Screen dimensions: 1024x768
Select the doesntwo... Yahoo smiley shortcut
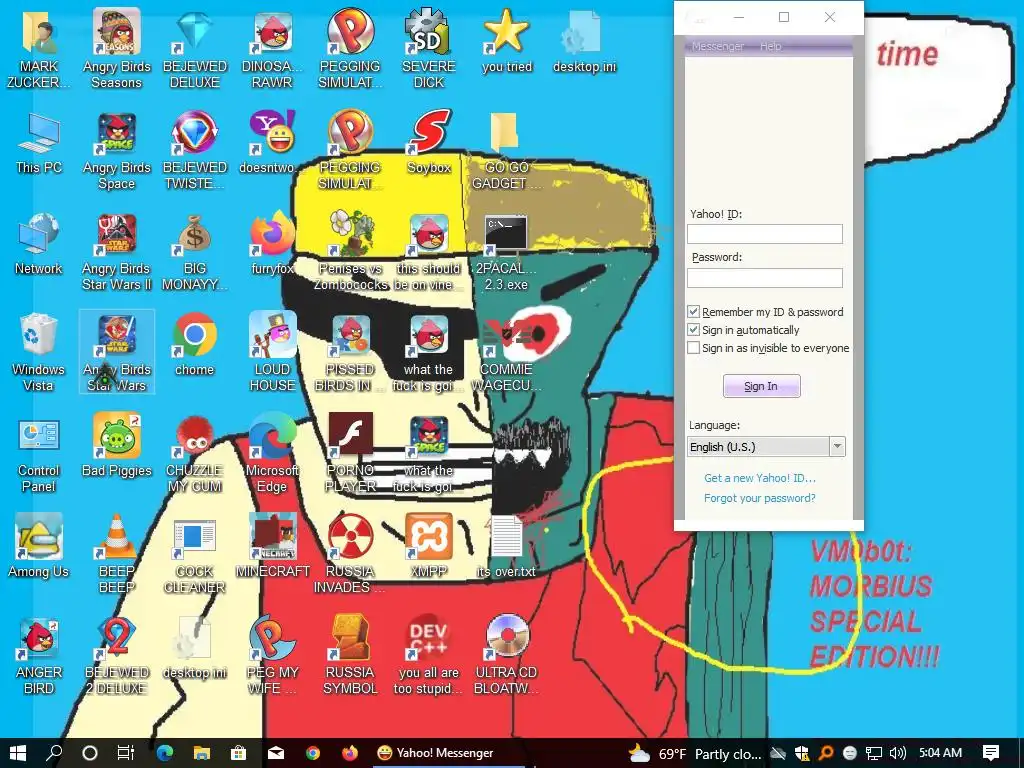272,143
